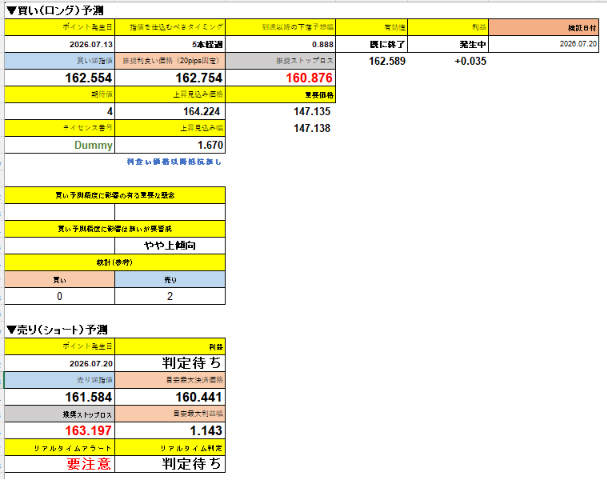Select the verification date cell '2026.07.20' at right

[544, 44]
